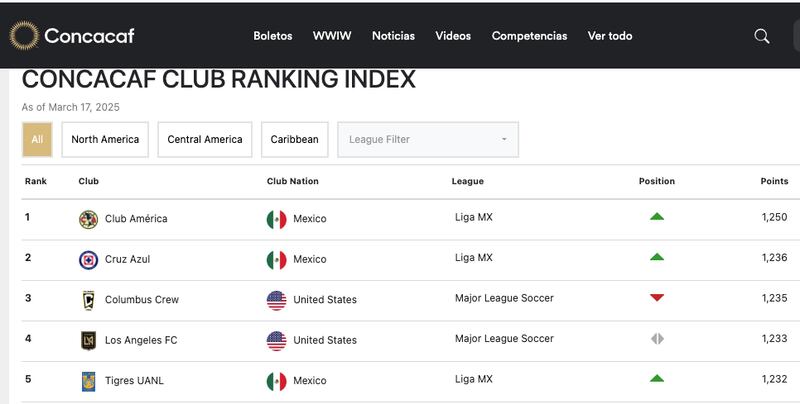Open search with the magnifier icon
Viewport: 800px width, 404px height.
pyautogui.click(x=762, y=36)
